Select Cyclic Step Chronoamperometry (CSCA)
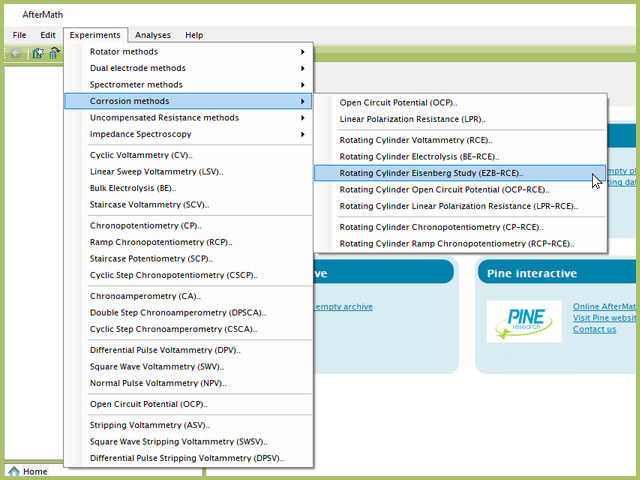 [188, 329]
